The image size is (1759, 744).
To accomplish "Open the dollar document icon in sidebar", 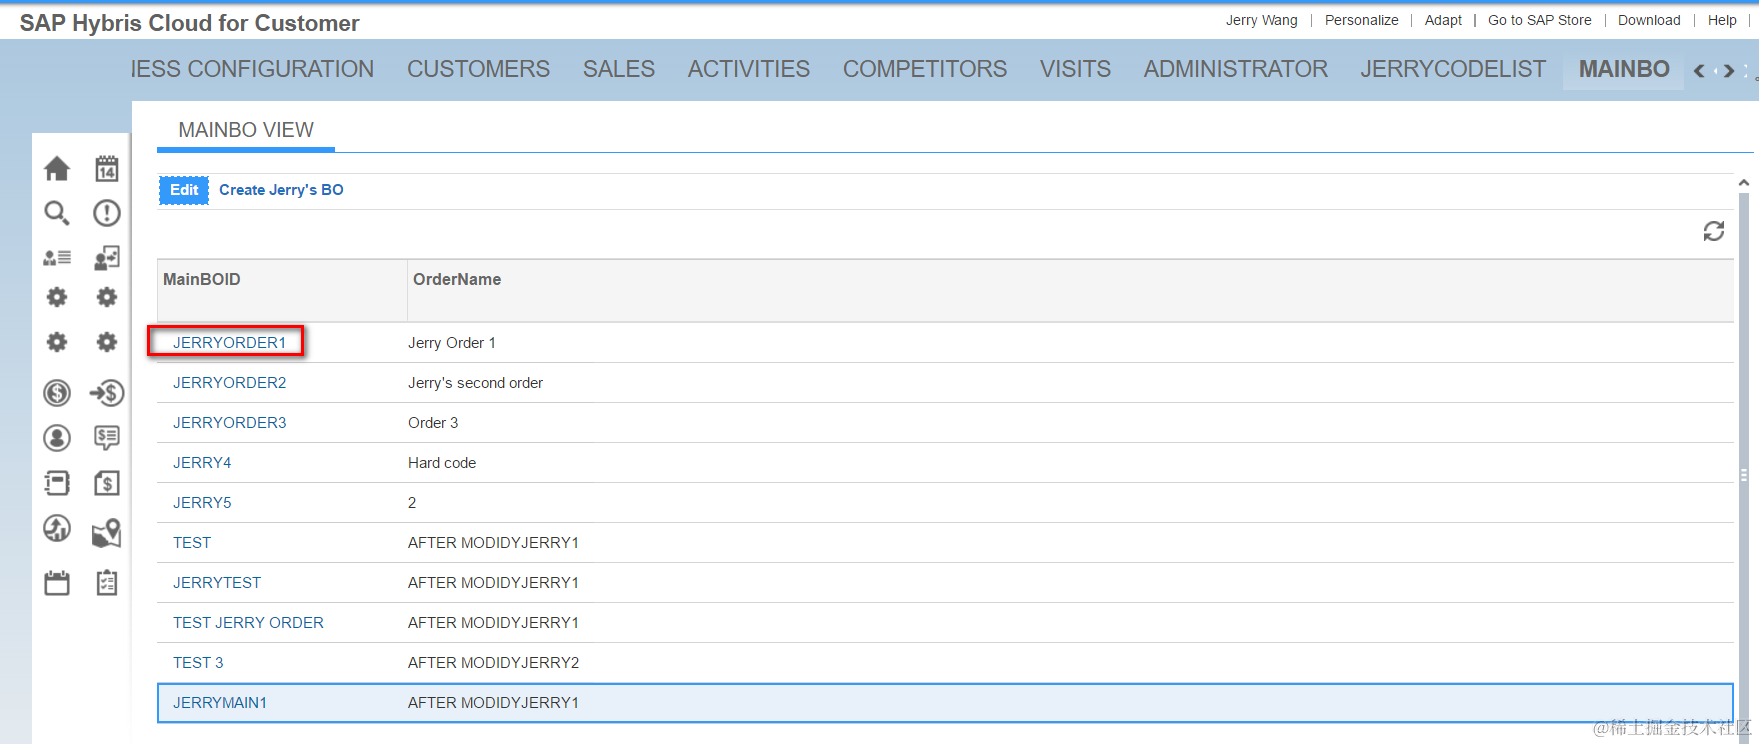I will 106,483.
